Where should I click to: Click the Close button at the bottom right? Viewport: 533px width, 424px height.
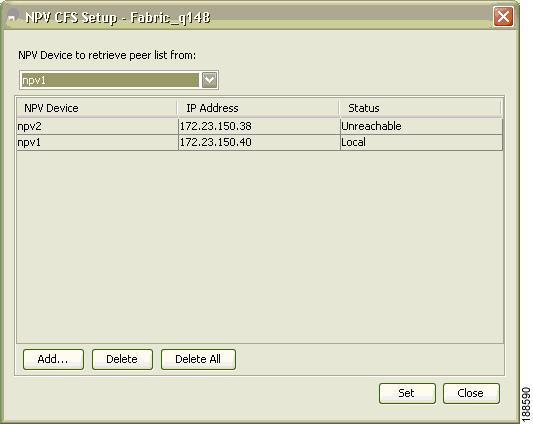[x=471, y=393]
